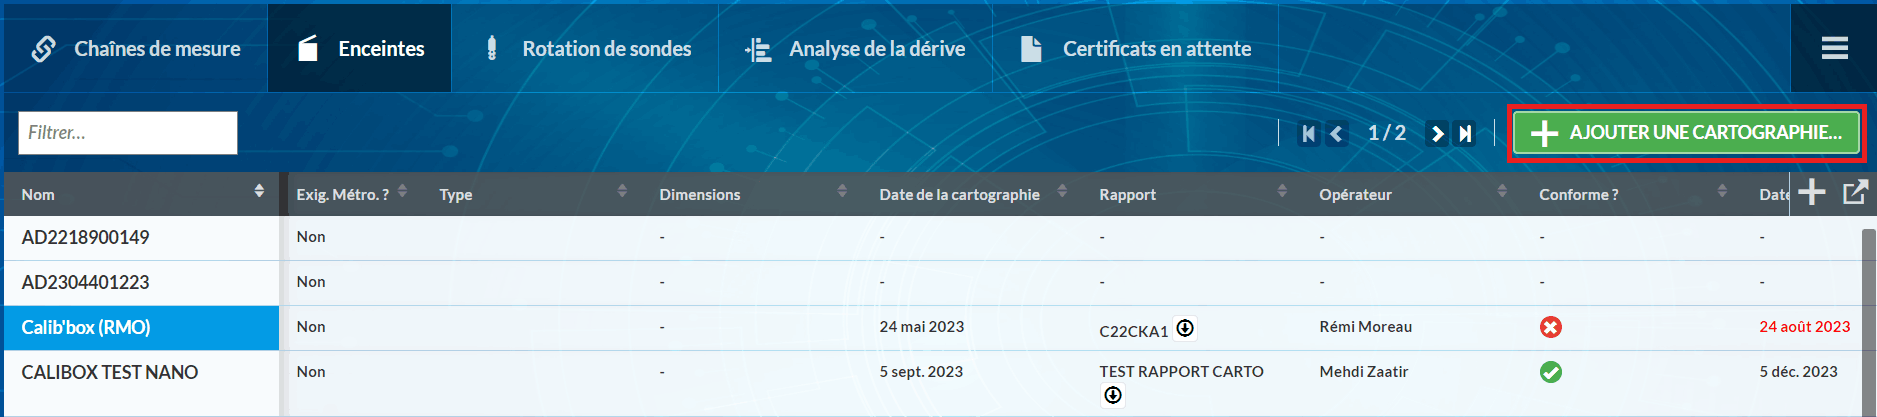
Task: Jump to the last page
Action: point(1465,133)
